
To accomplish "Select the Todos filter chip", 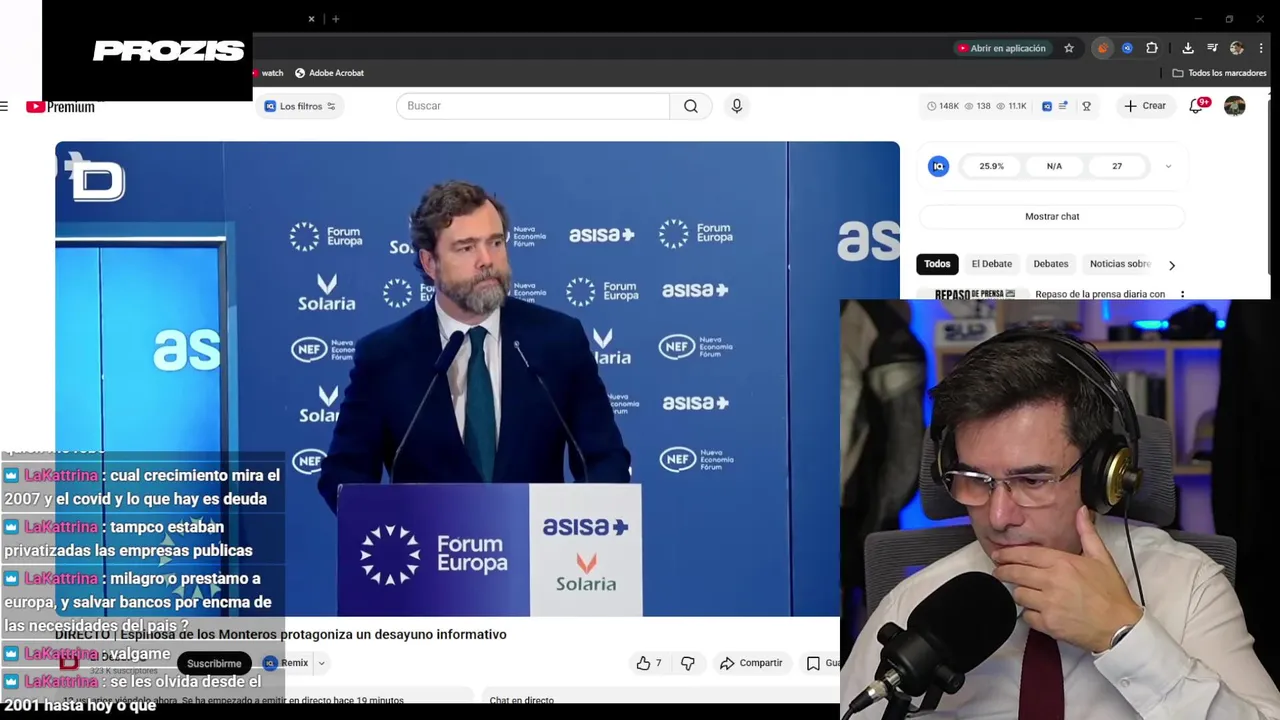I will 937,264.
